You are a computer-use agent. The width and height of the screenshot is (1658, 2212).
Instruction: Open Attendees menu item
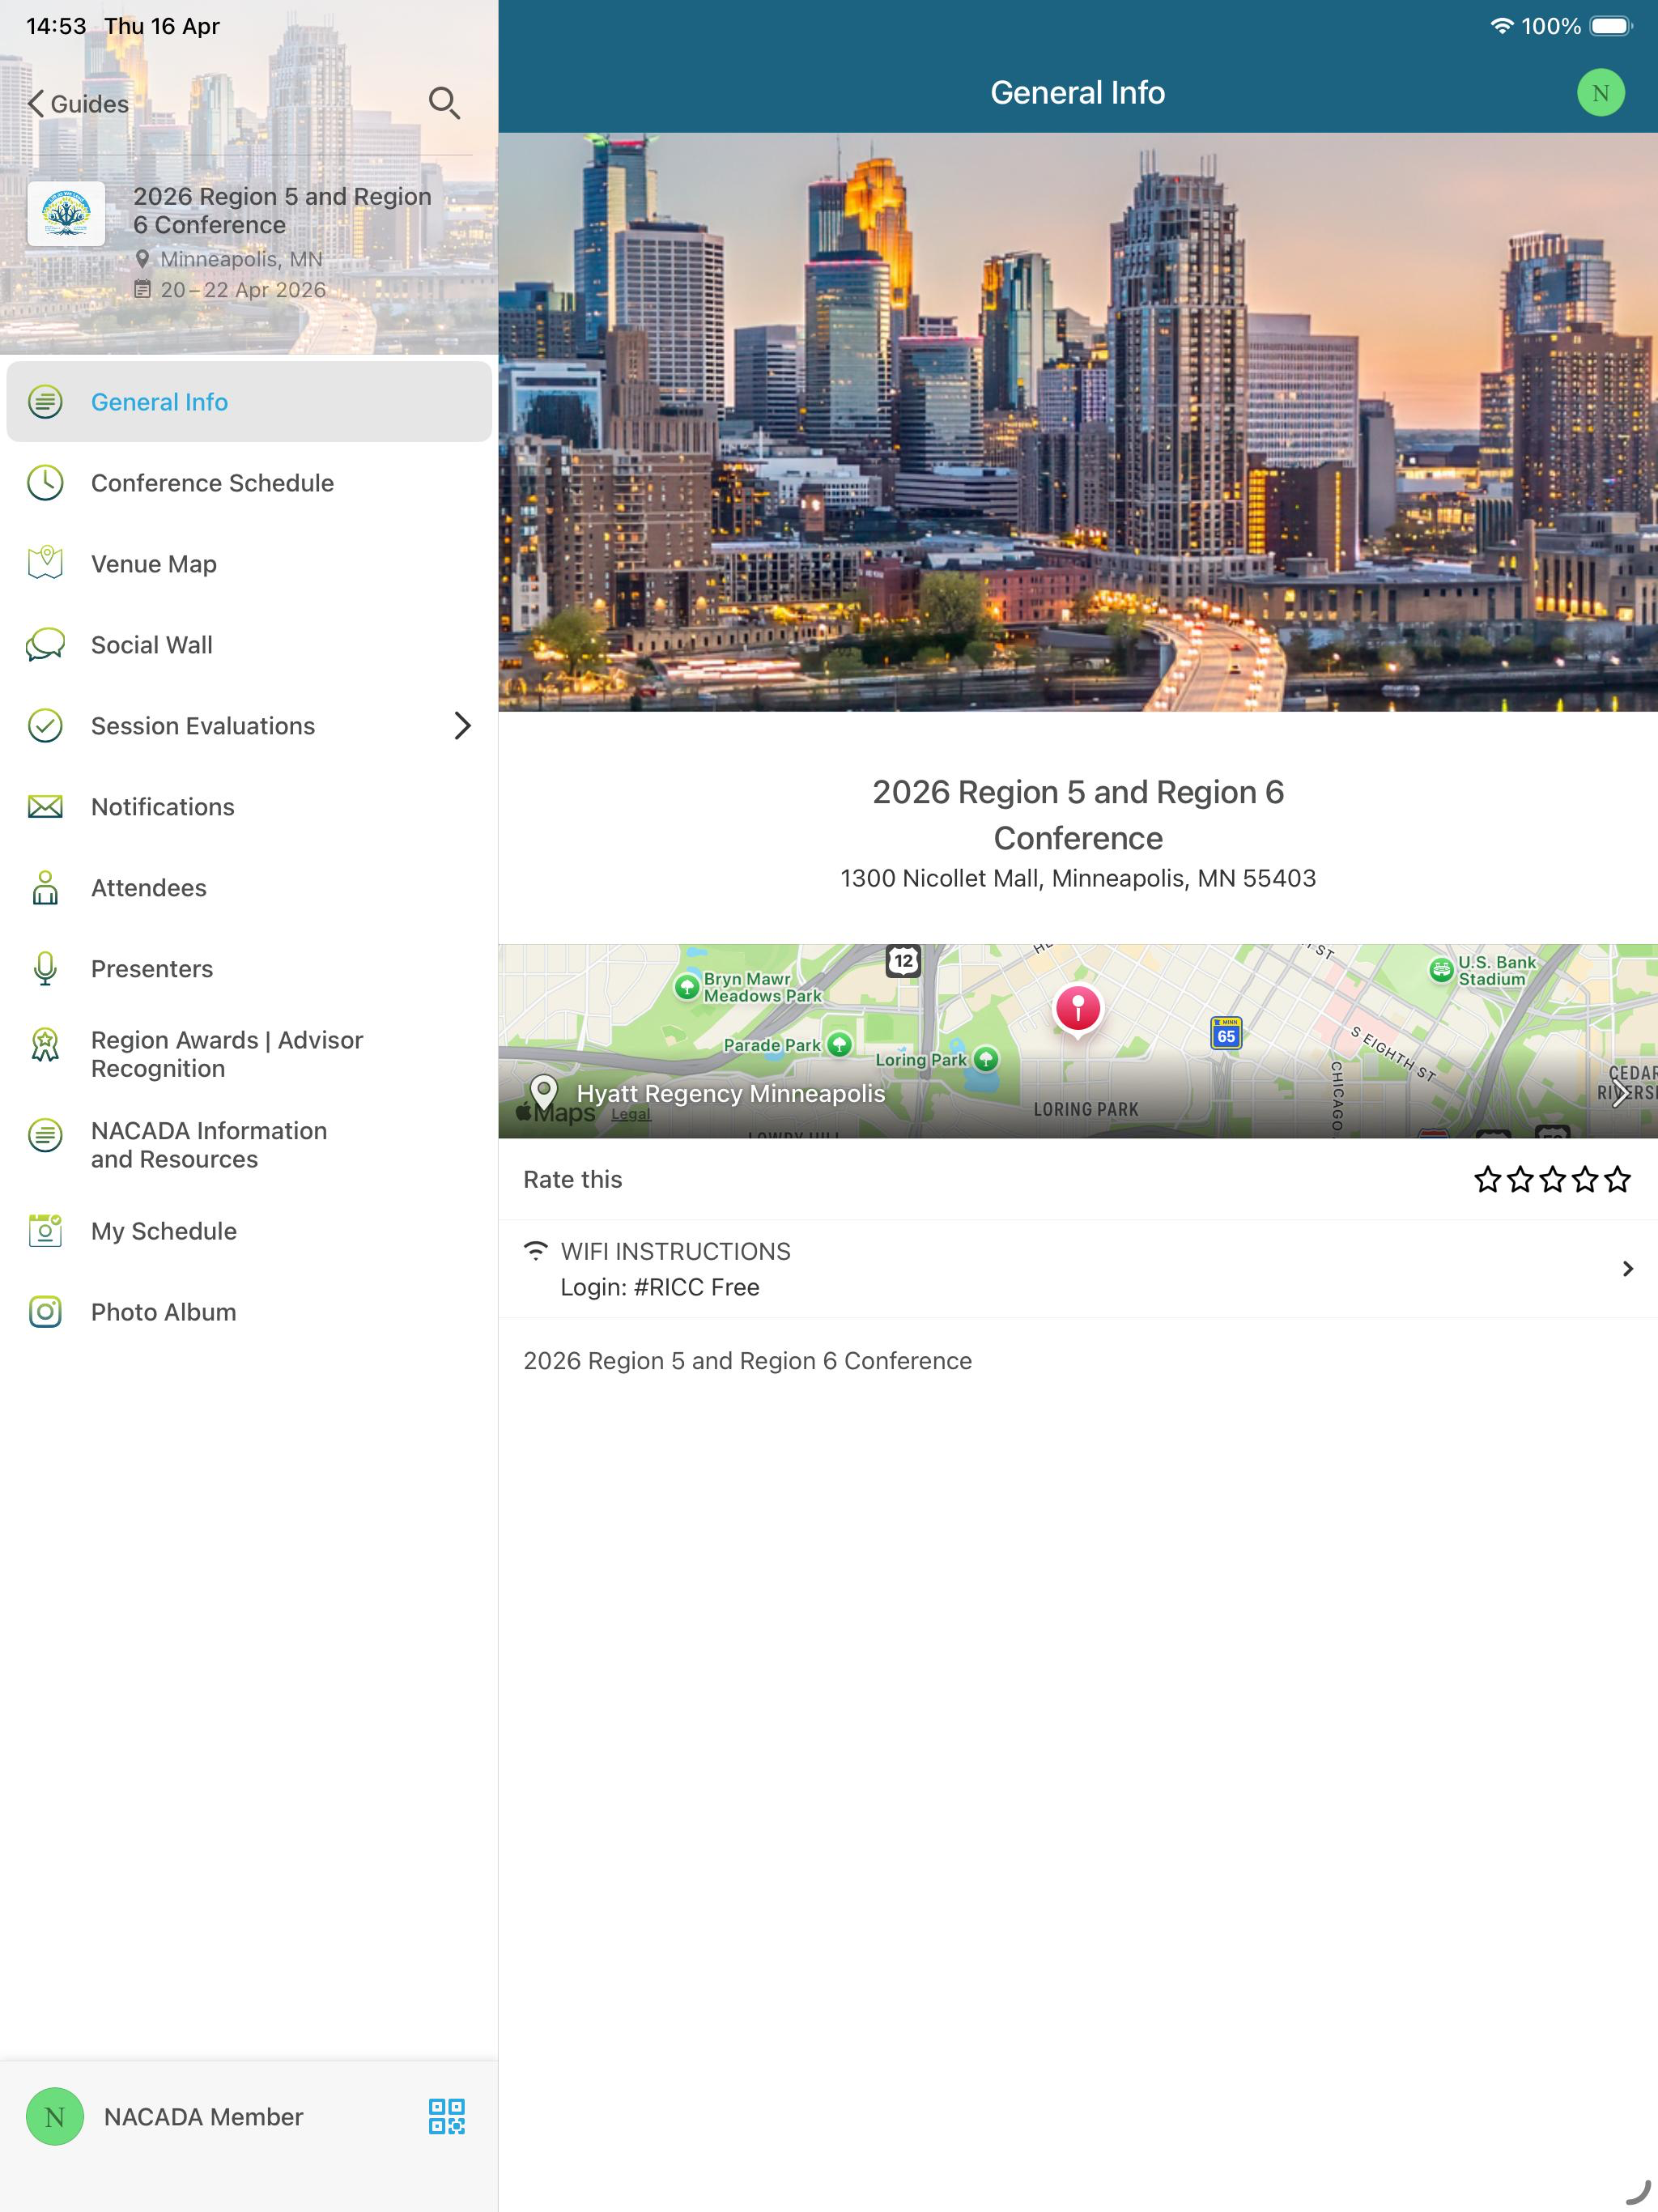pos(249,888)
